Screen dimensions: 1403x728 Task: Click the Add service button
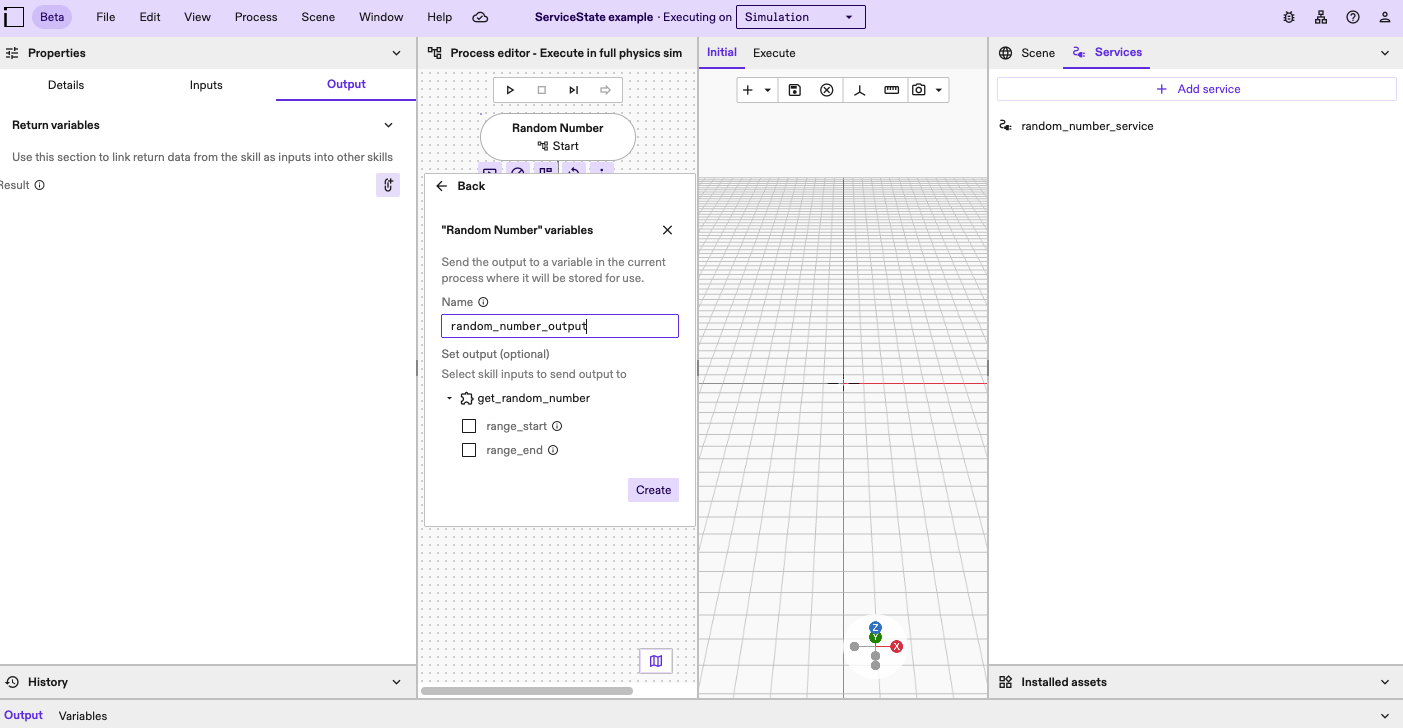(x=1197, y=89)
